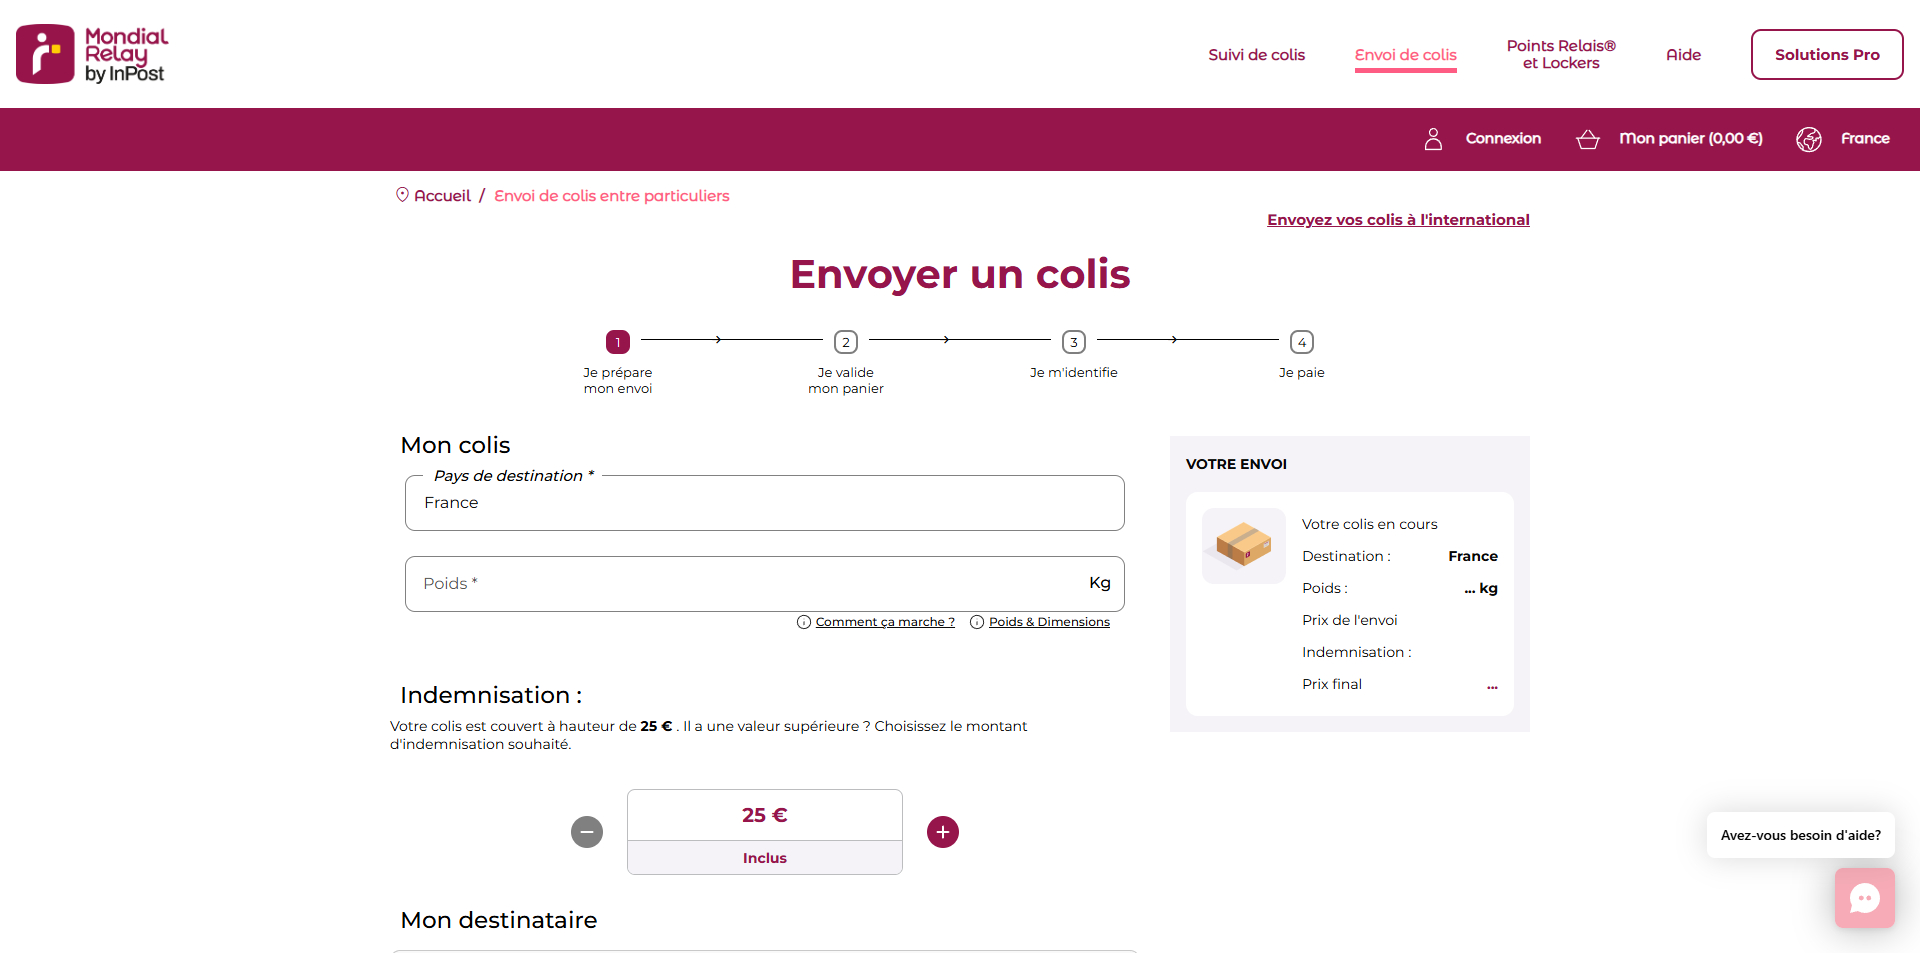Click the globe country icon
Viewport: 1920px width, 953px height.
[1808, 139]
